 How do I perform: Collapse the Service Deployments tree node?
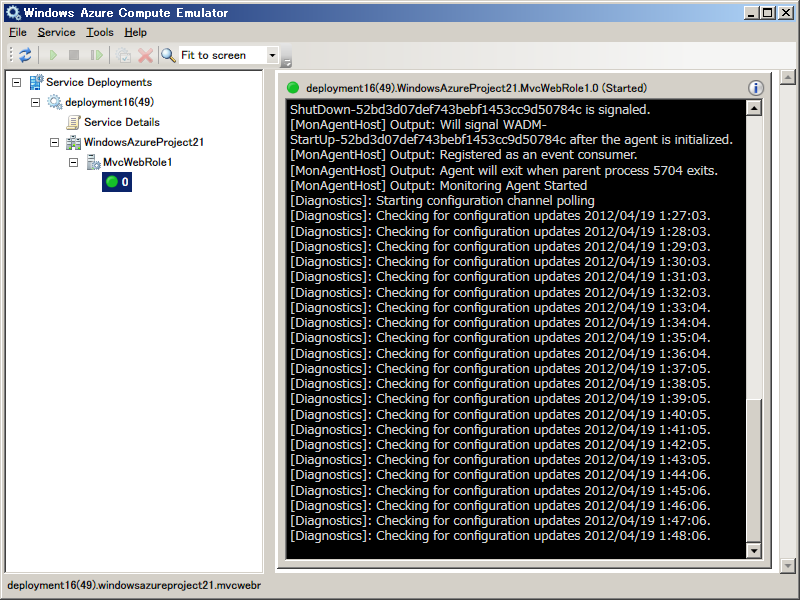click(16, 82)
